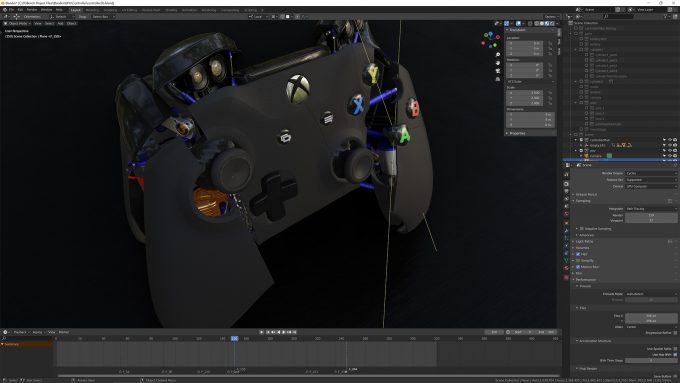680x383 pixels.
Task: Open the Particles properties tab icon
Action: click(566, 238)
